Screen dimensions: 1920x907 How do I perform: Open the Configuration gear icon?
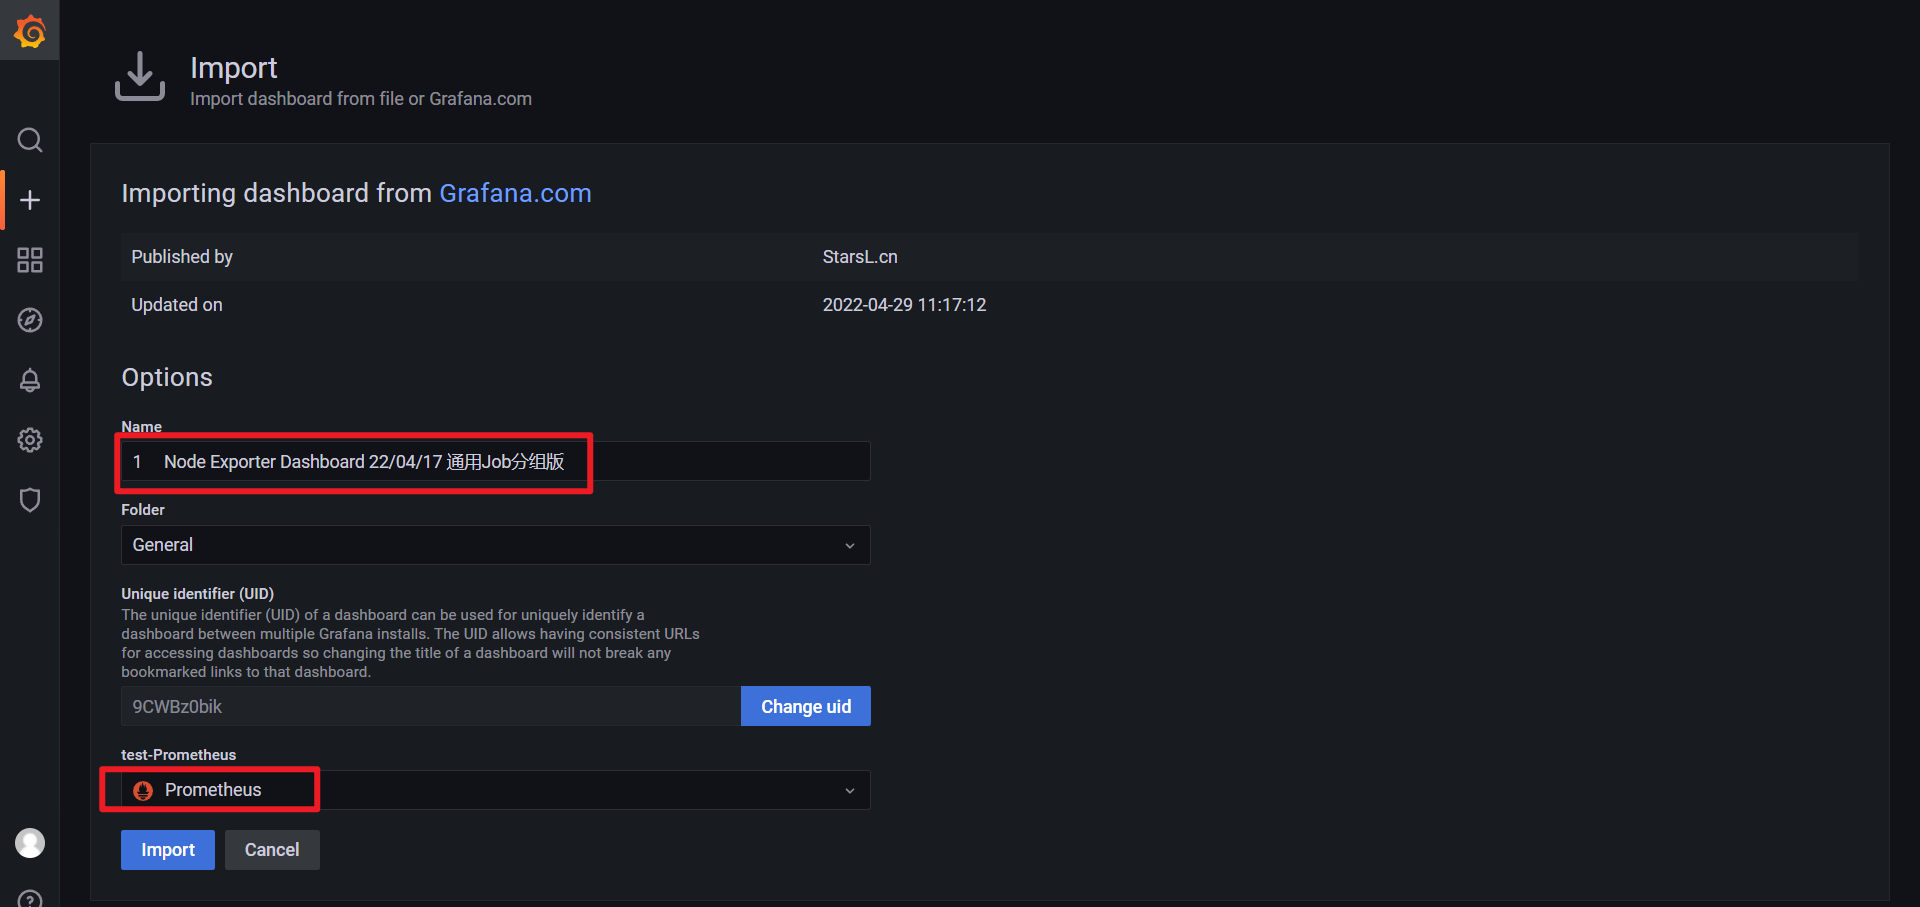30,440
